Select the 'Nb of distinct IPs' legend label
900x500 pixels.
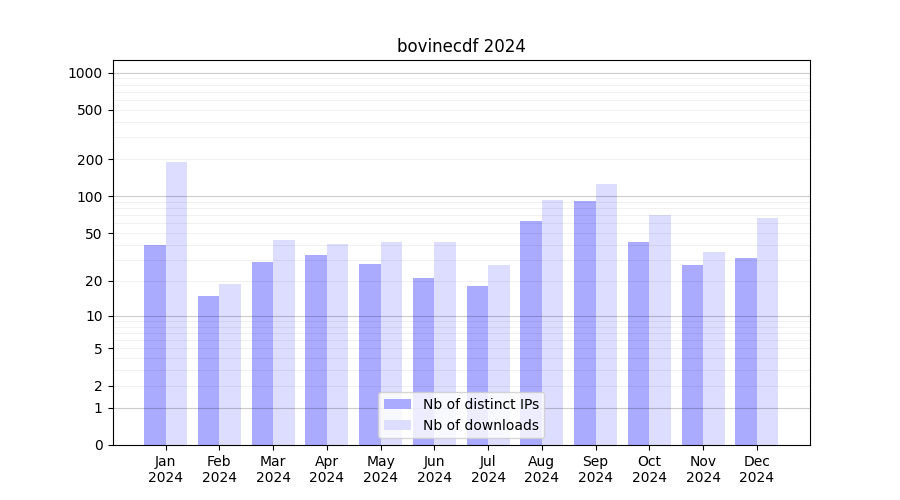(x=480, y=404)
